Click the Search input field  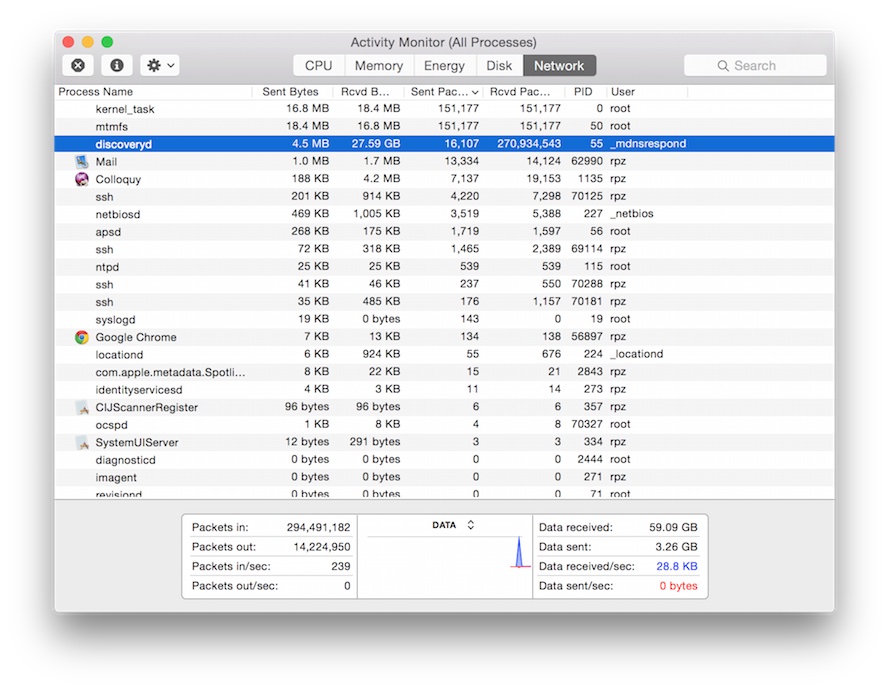(755, 66)
